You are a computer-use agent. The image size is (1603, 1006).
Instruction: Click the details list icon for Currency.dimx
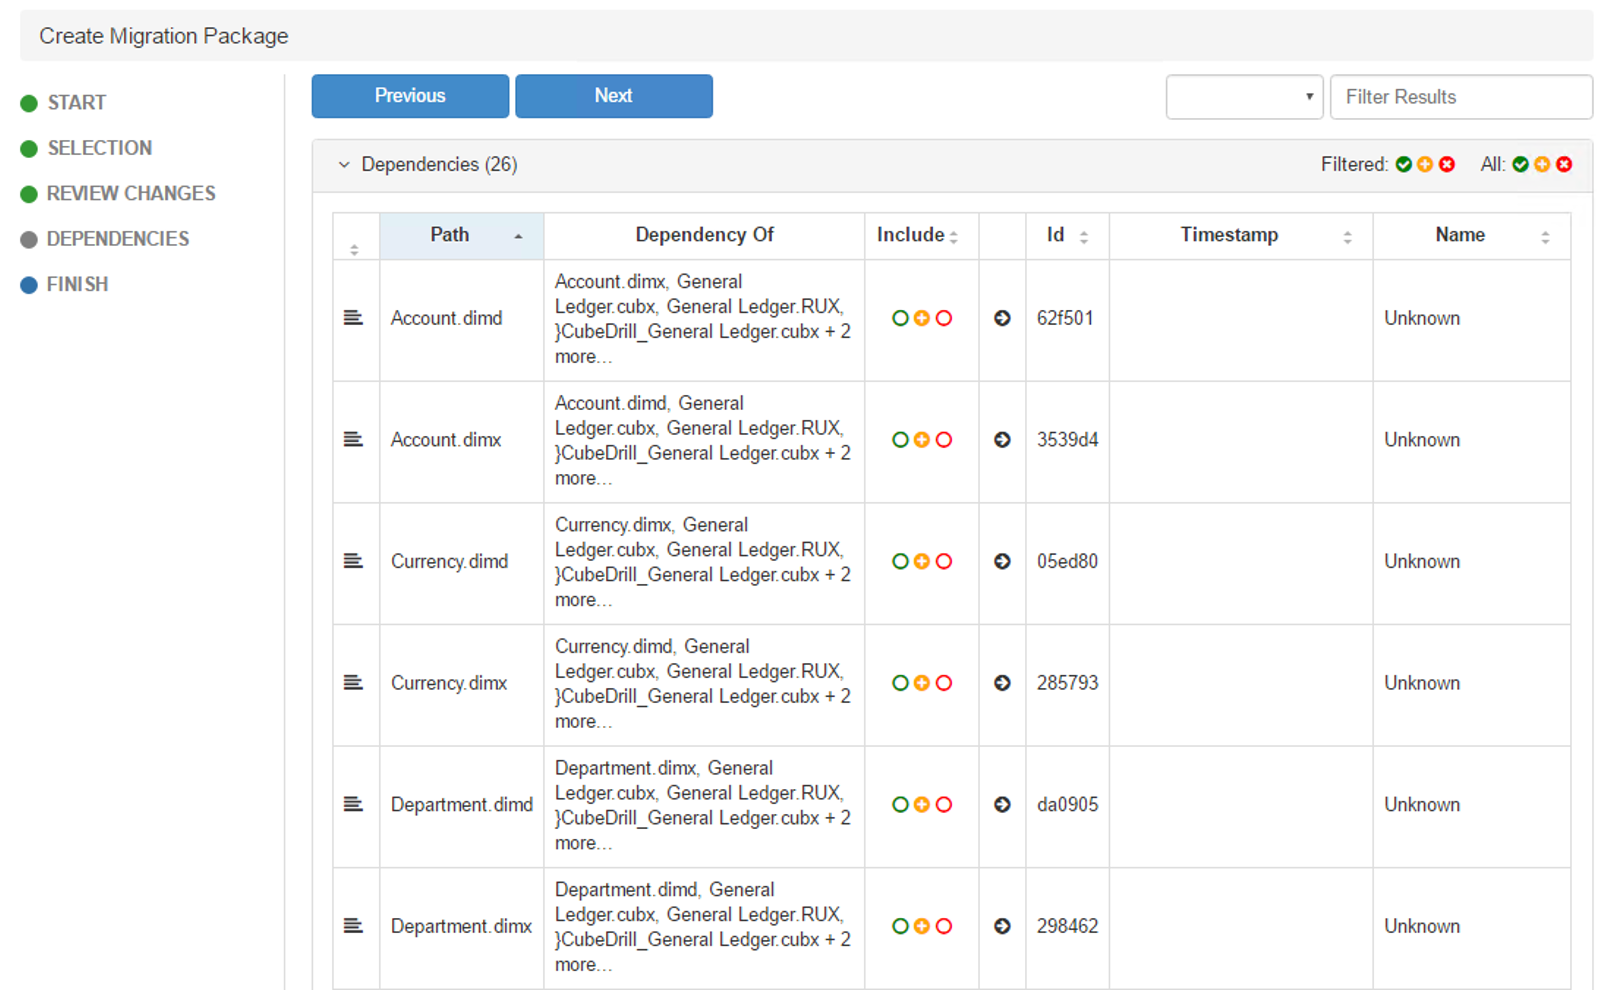(353, 683)
